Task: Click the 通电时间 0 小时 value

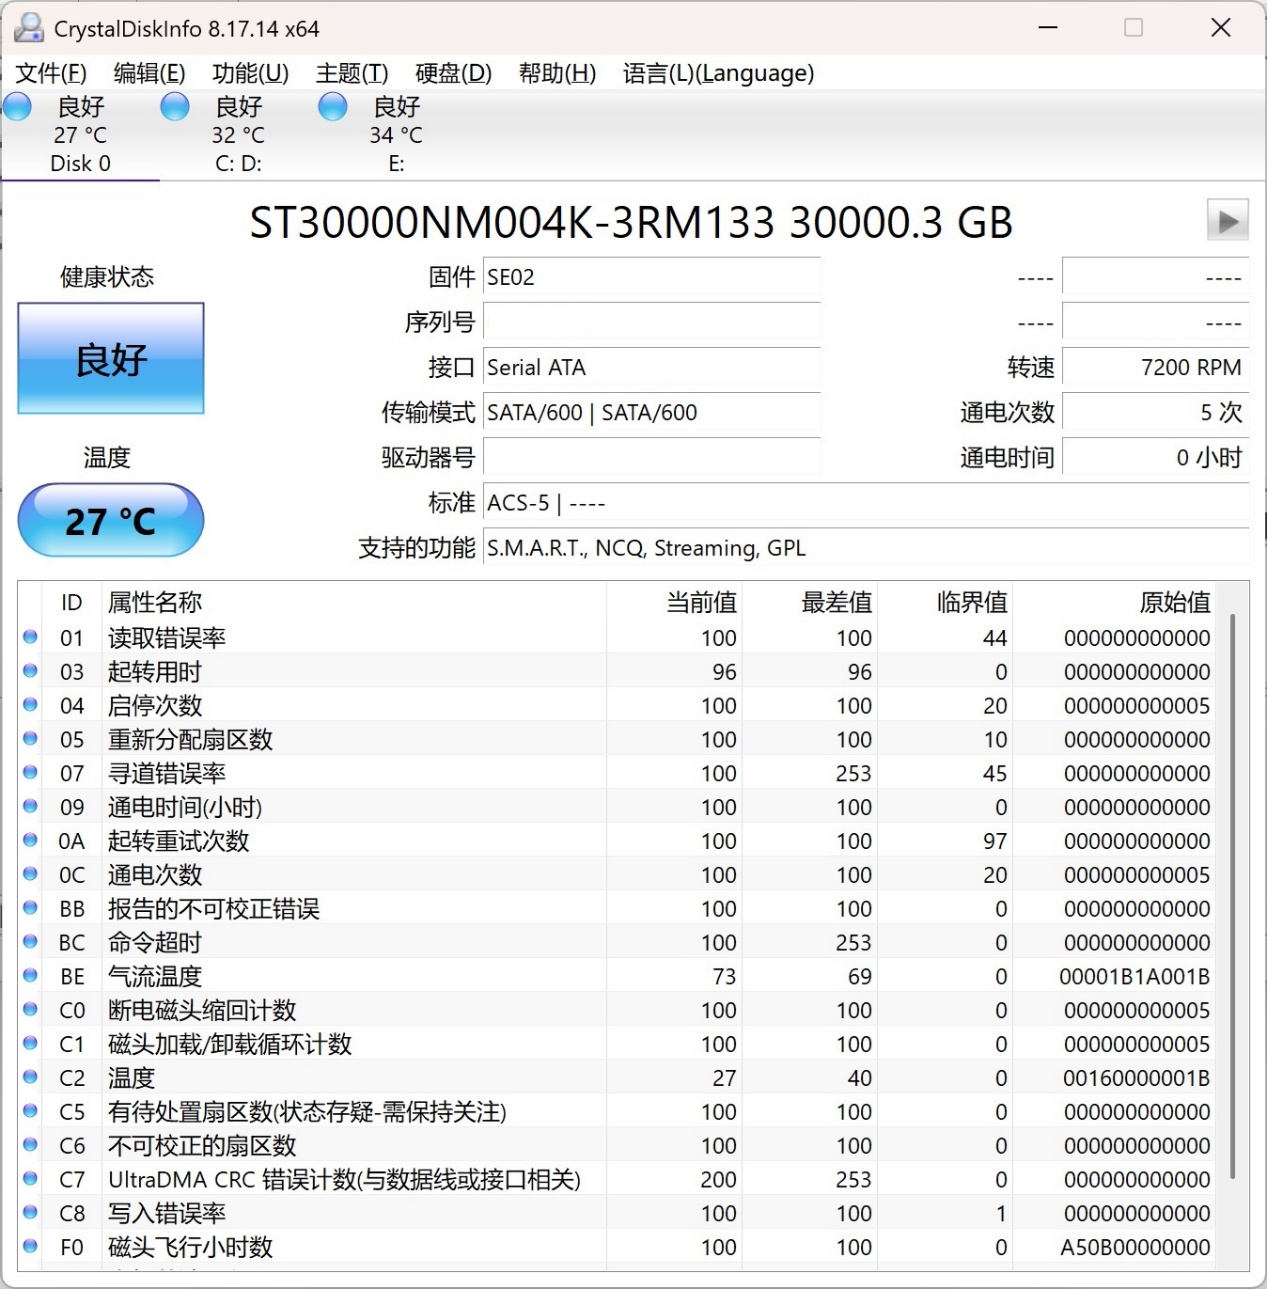Action: 1156,457
